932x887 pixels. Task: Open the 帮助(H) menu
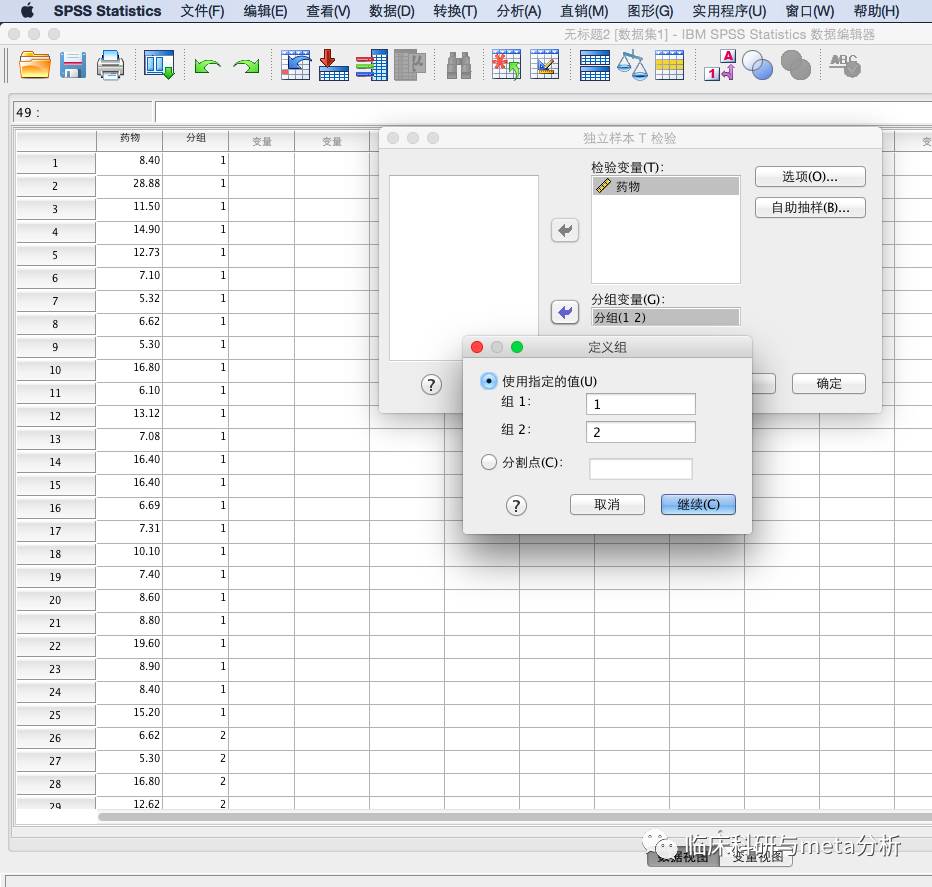tap(876, 11)
